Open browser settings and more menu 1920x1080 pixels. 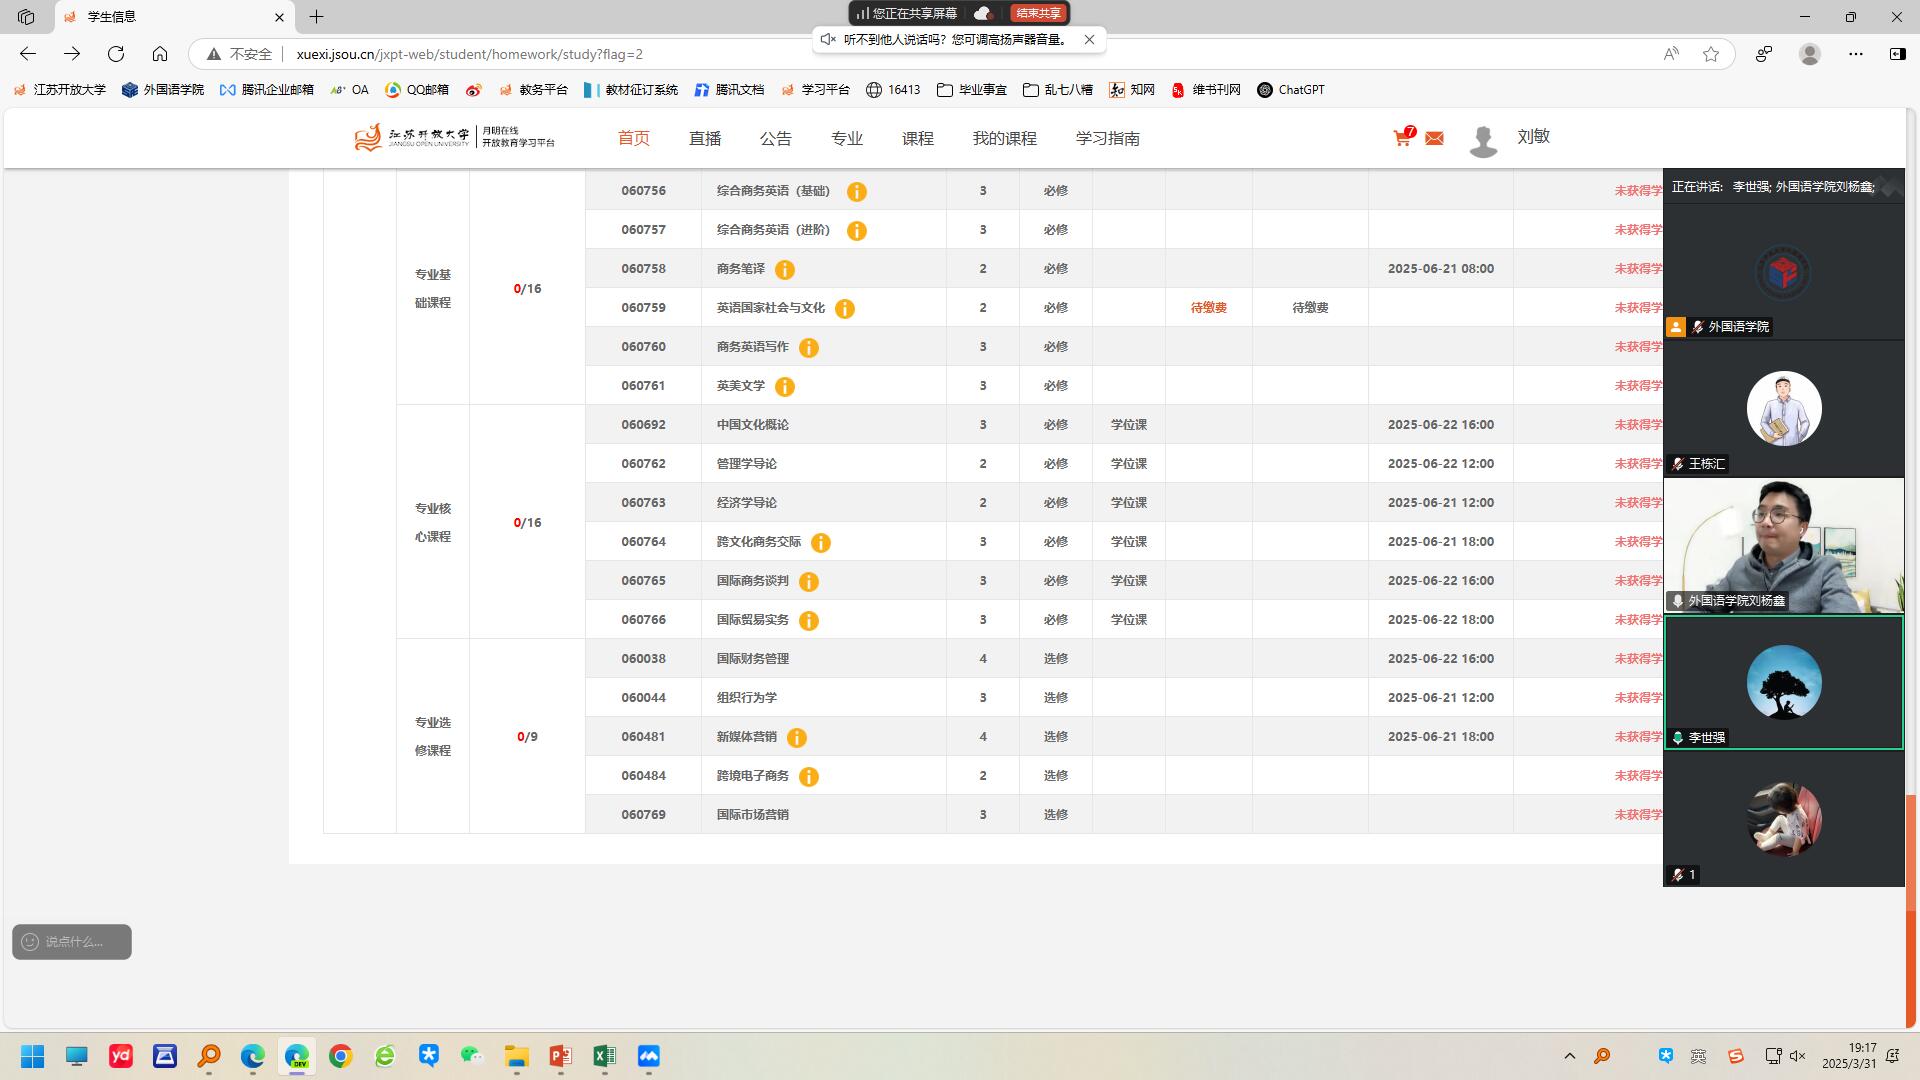coord(1856,54)
